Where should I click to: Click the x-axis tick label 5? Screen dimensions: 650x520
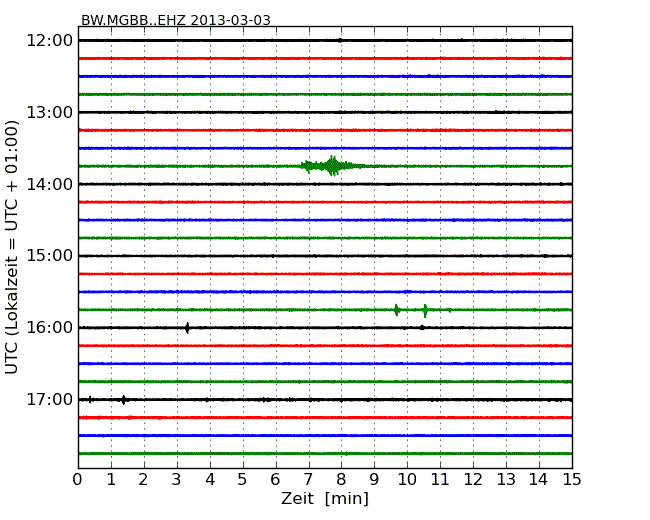click(x=243, y=480)
